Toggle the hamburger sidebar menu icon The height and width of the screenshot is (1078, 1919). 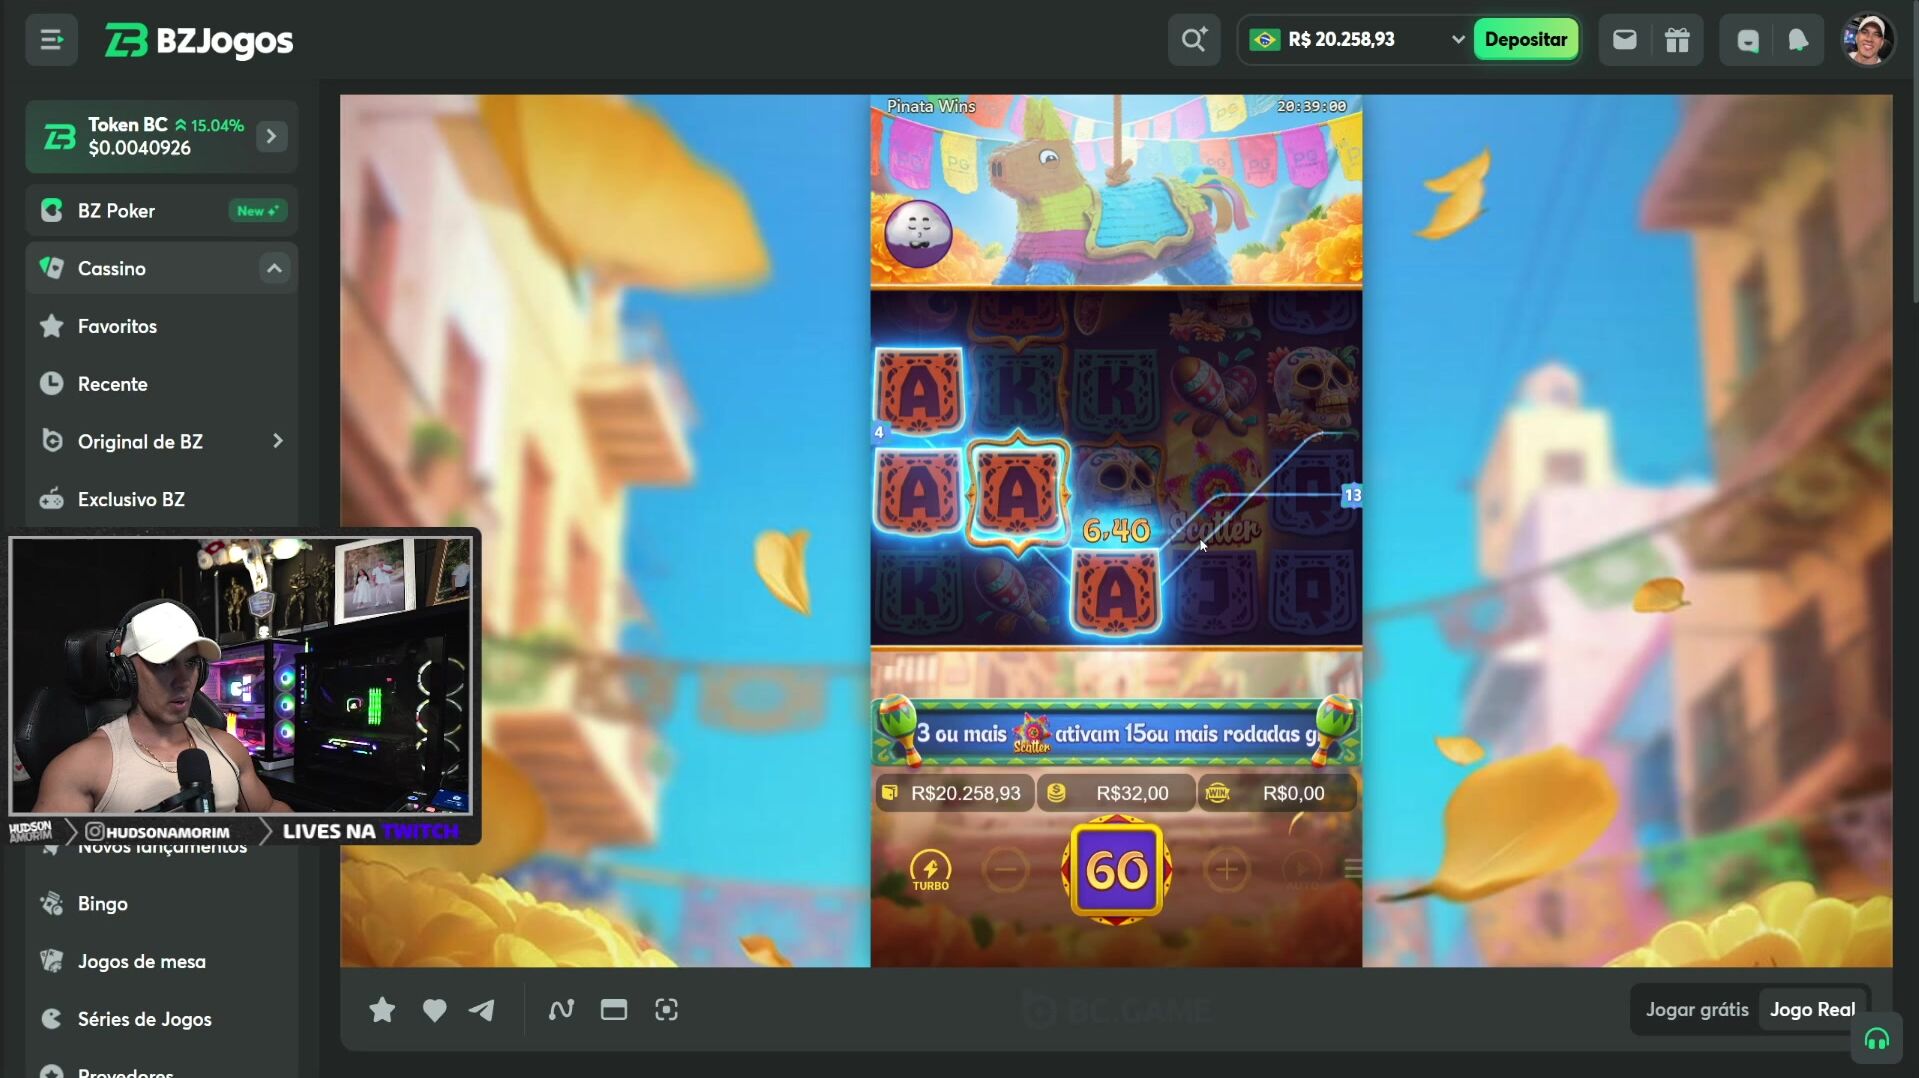51,40
